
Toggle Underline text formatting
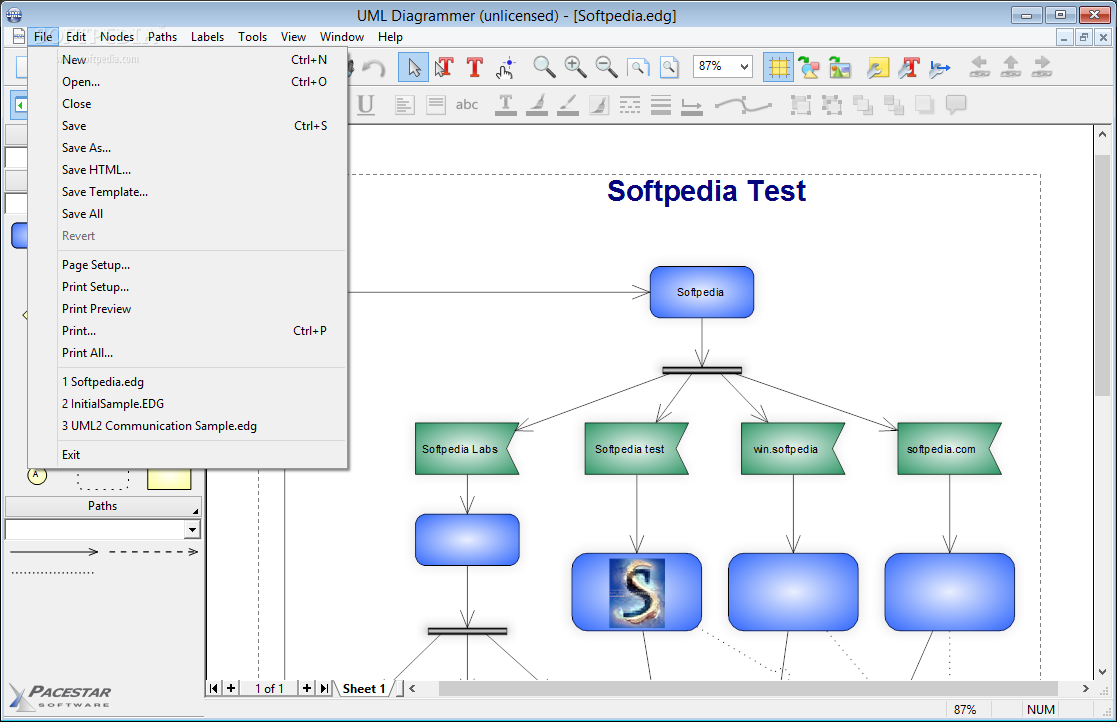tap(365, 105)
